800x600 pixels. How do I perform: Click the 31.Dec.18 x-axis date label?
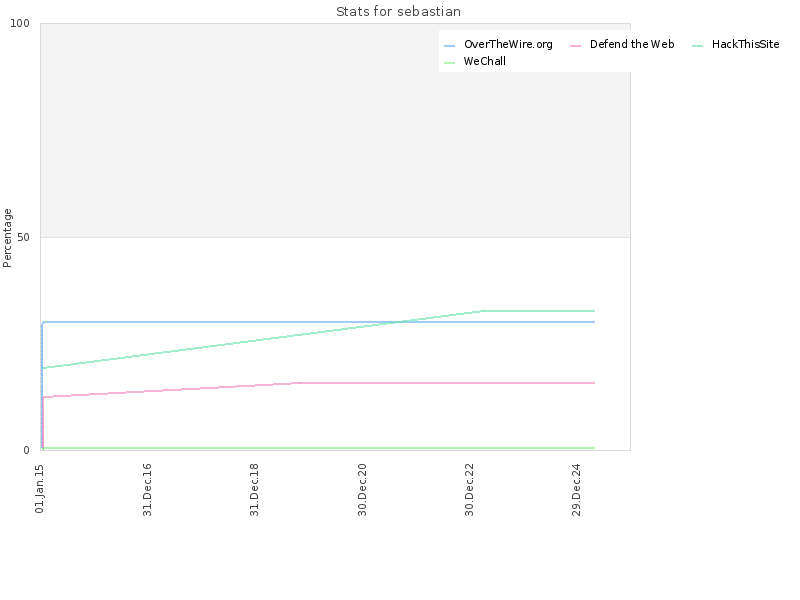[x=255, y=490]
